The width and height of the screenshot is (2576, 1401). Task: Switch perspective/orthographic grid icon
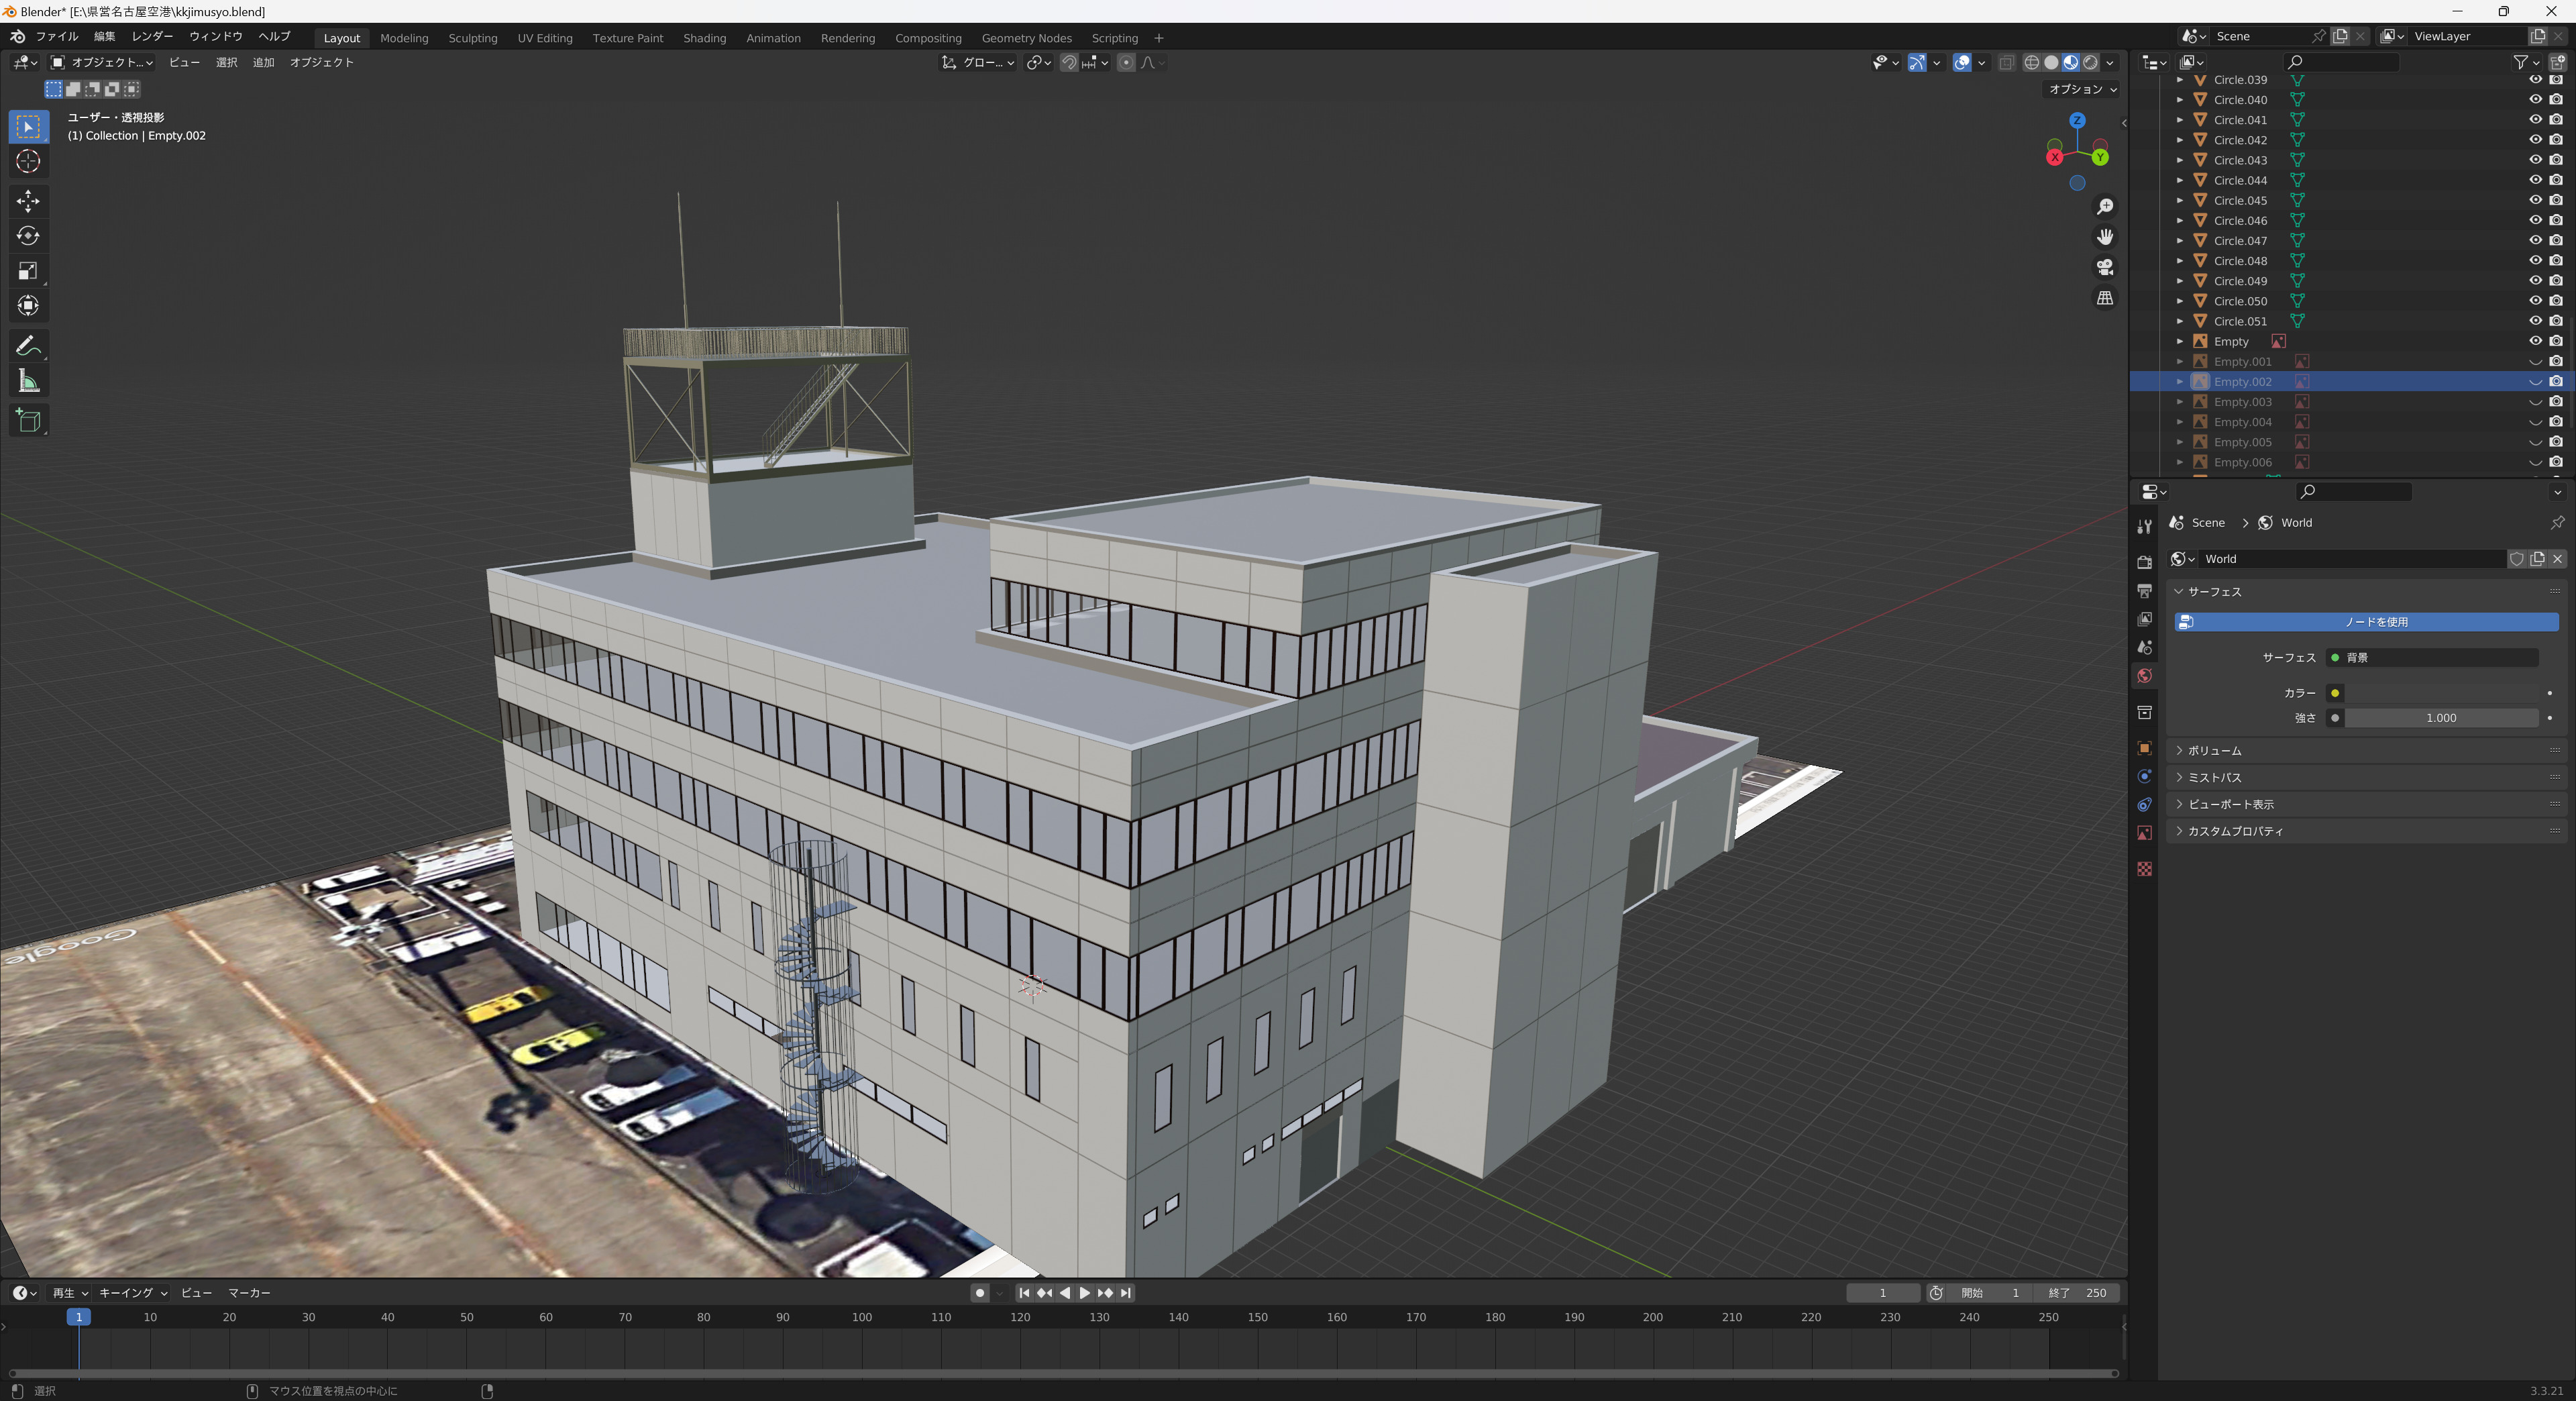pyautogui.click(x=2105, y=298)
